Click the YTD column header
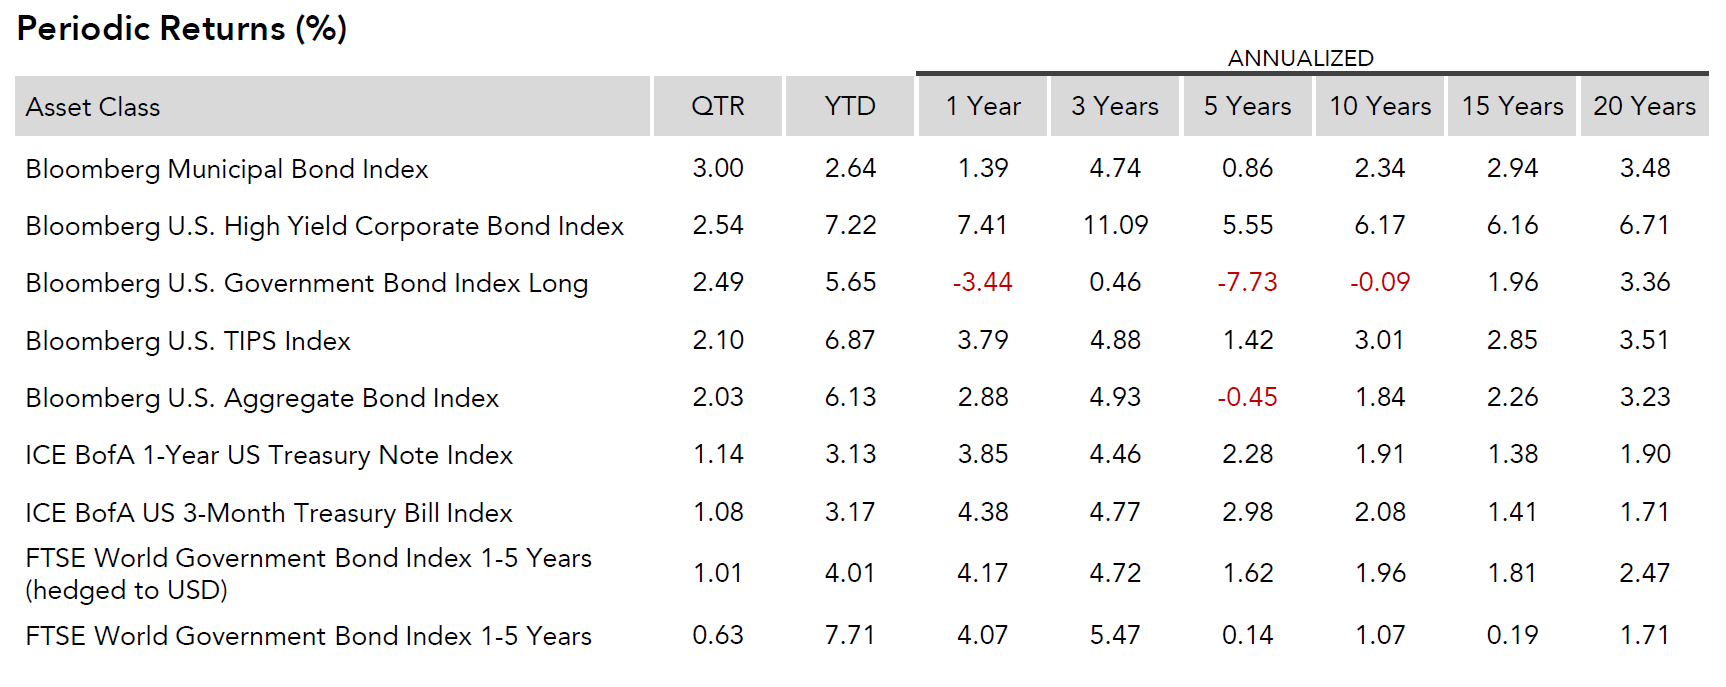The width and height of the screenshot is (1726, 687). [850, 106]
